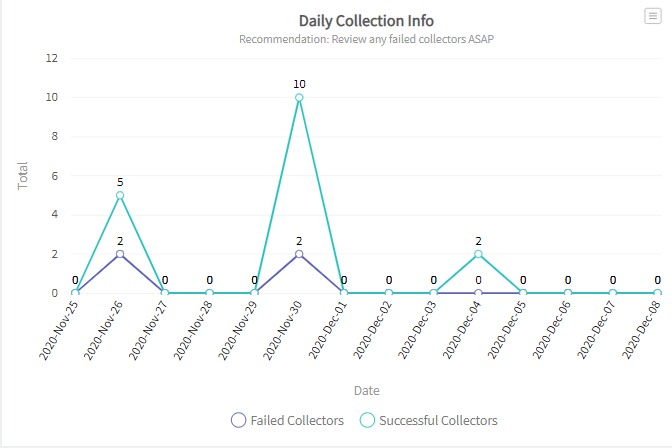
Task: Click the data point at 2020-Nov-28
Action: (x=209, y=293)
